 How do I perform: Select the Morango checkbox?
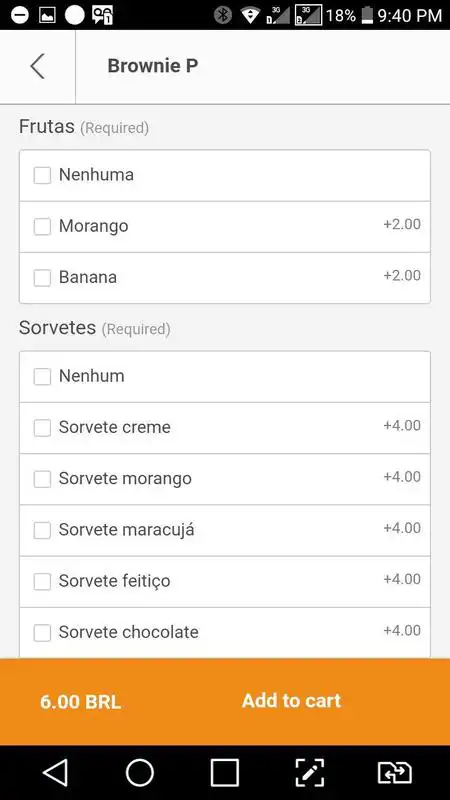(x=42, y=227)
